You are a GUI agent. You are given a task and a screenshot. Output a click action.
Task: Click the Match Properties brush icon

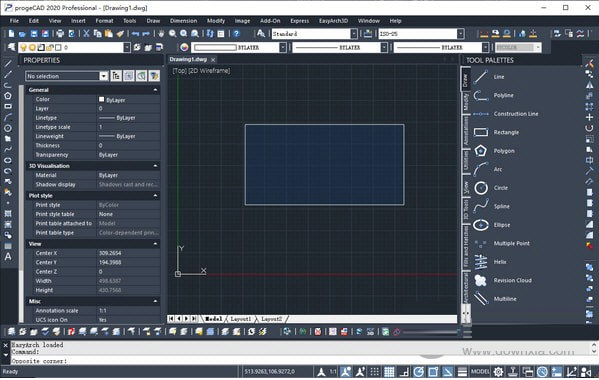pos(120,34)
